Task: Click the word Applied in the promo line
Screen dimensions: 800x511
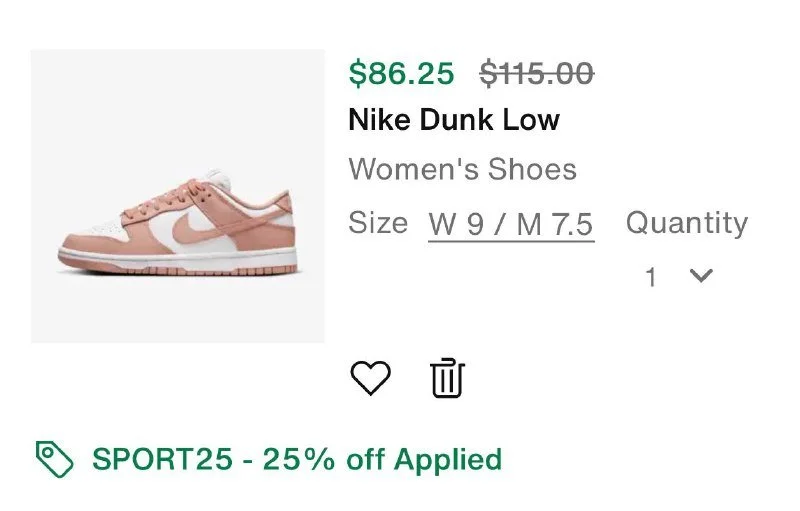Action: click(448, 460)
